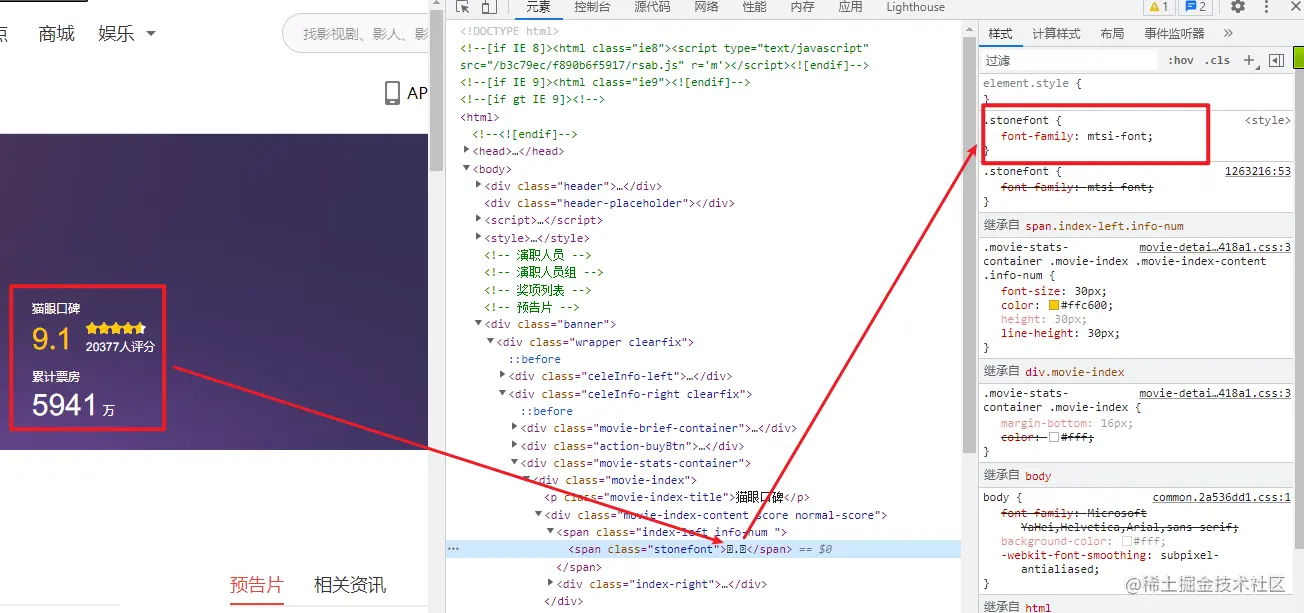Open DevTools settings gear
1304x613 pixels.
click(x=1238, y=7)
